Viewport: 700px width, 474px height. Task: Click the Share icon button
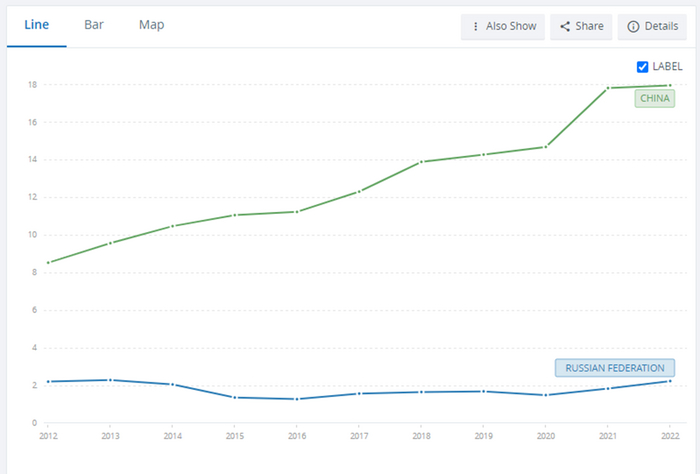coord(566,27)
